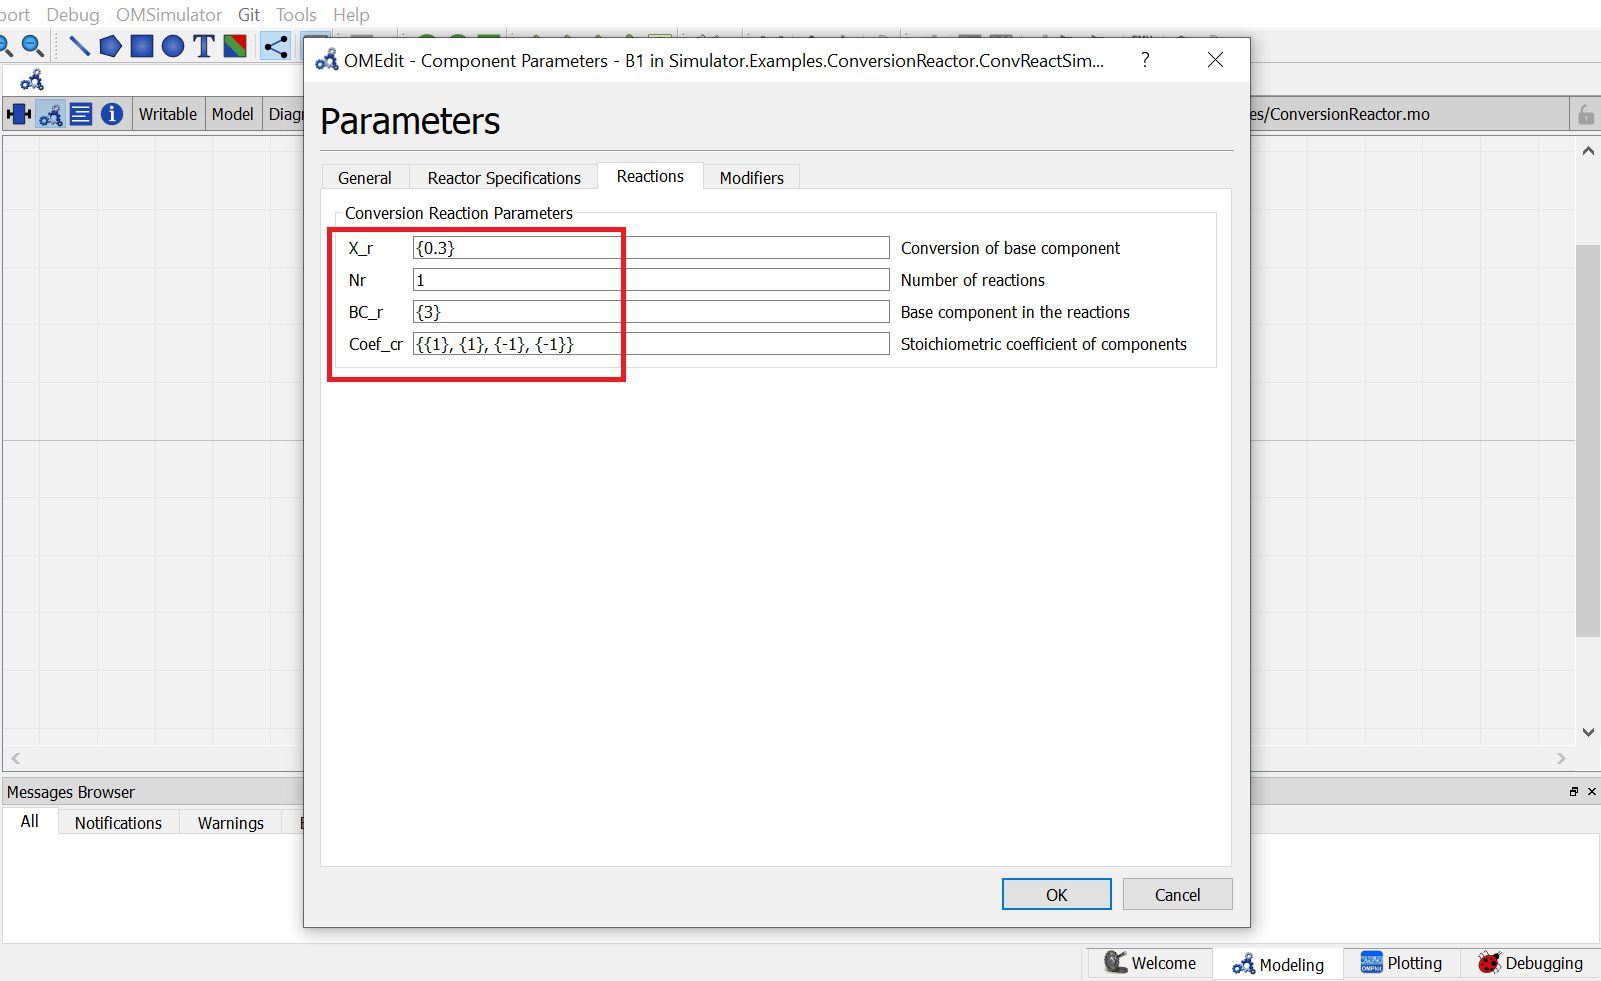This screenshot has height=981, width=1601.
Task: Select the Text shape tool
Action: [204, 46]
